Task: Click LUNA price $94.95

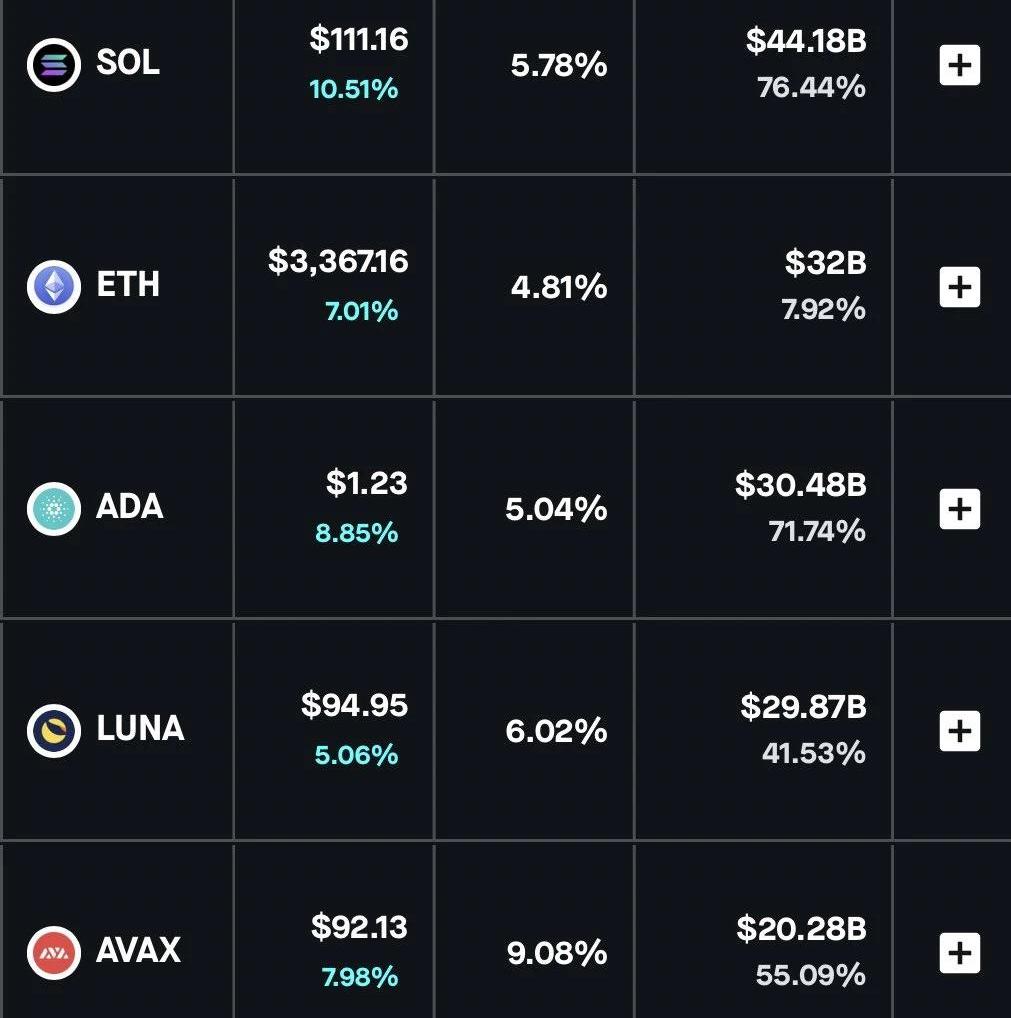Action: point(354,706)
